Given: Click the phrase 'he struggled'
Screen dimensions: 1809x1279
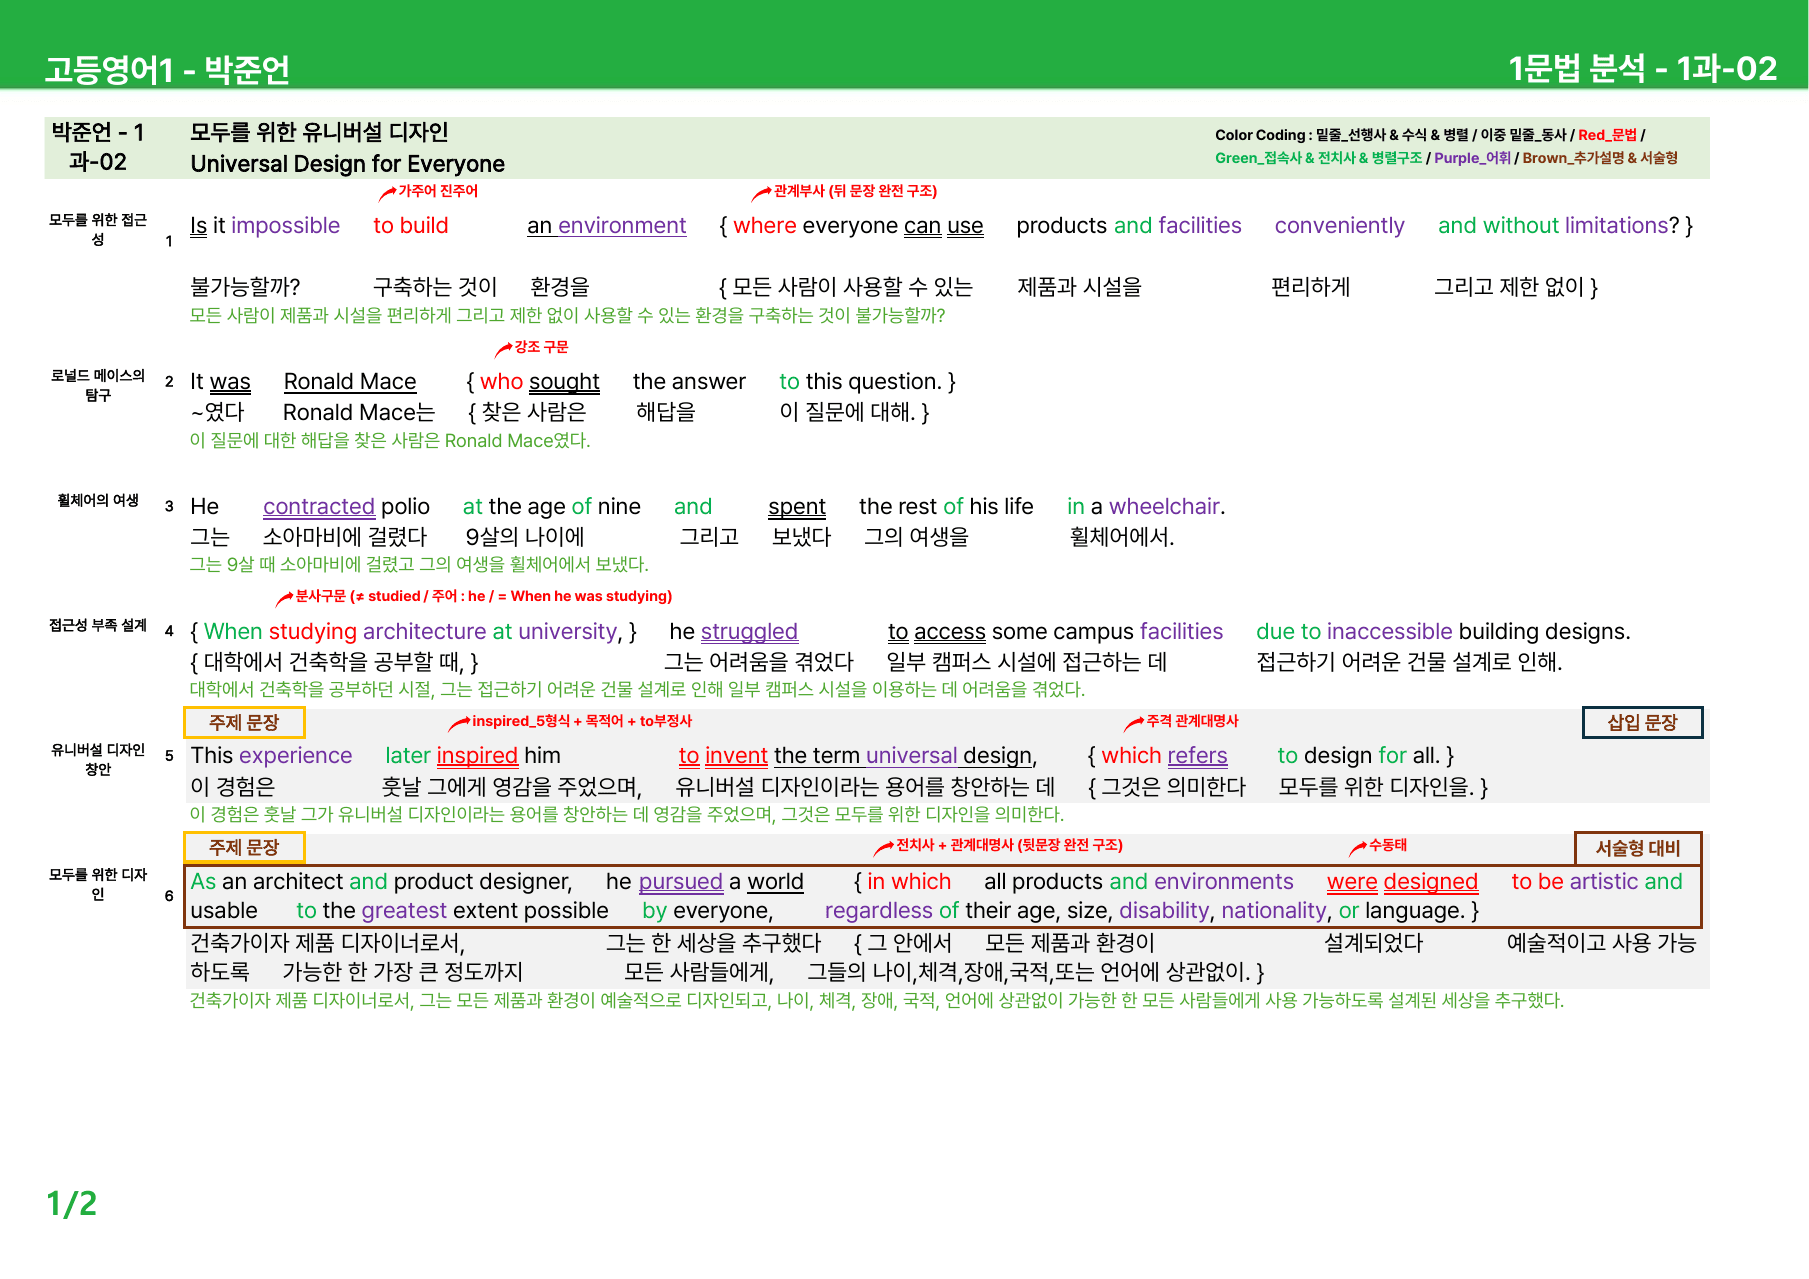Looking at the screenshot, I should (x=733, y=632).
